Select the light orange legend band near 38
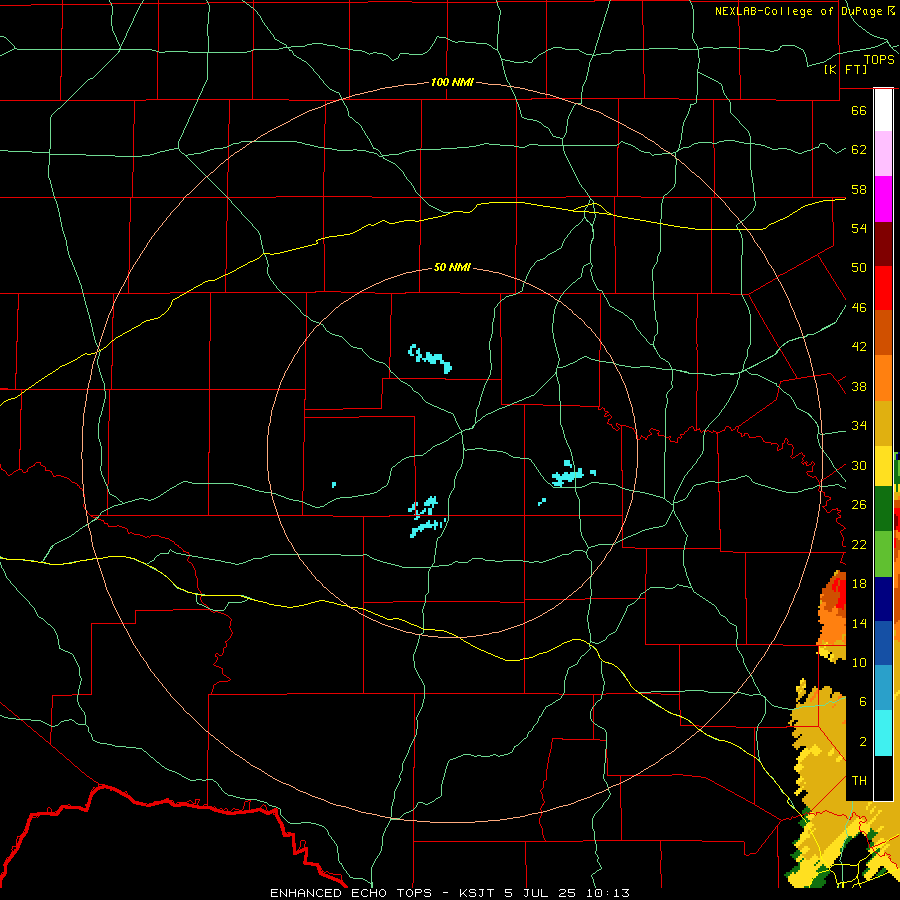 (x=883, y=378)
